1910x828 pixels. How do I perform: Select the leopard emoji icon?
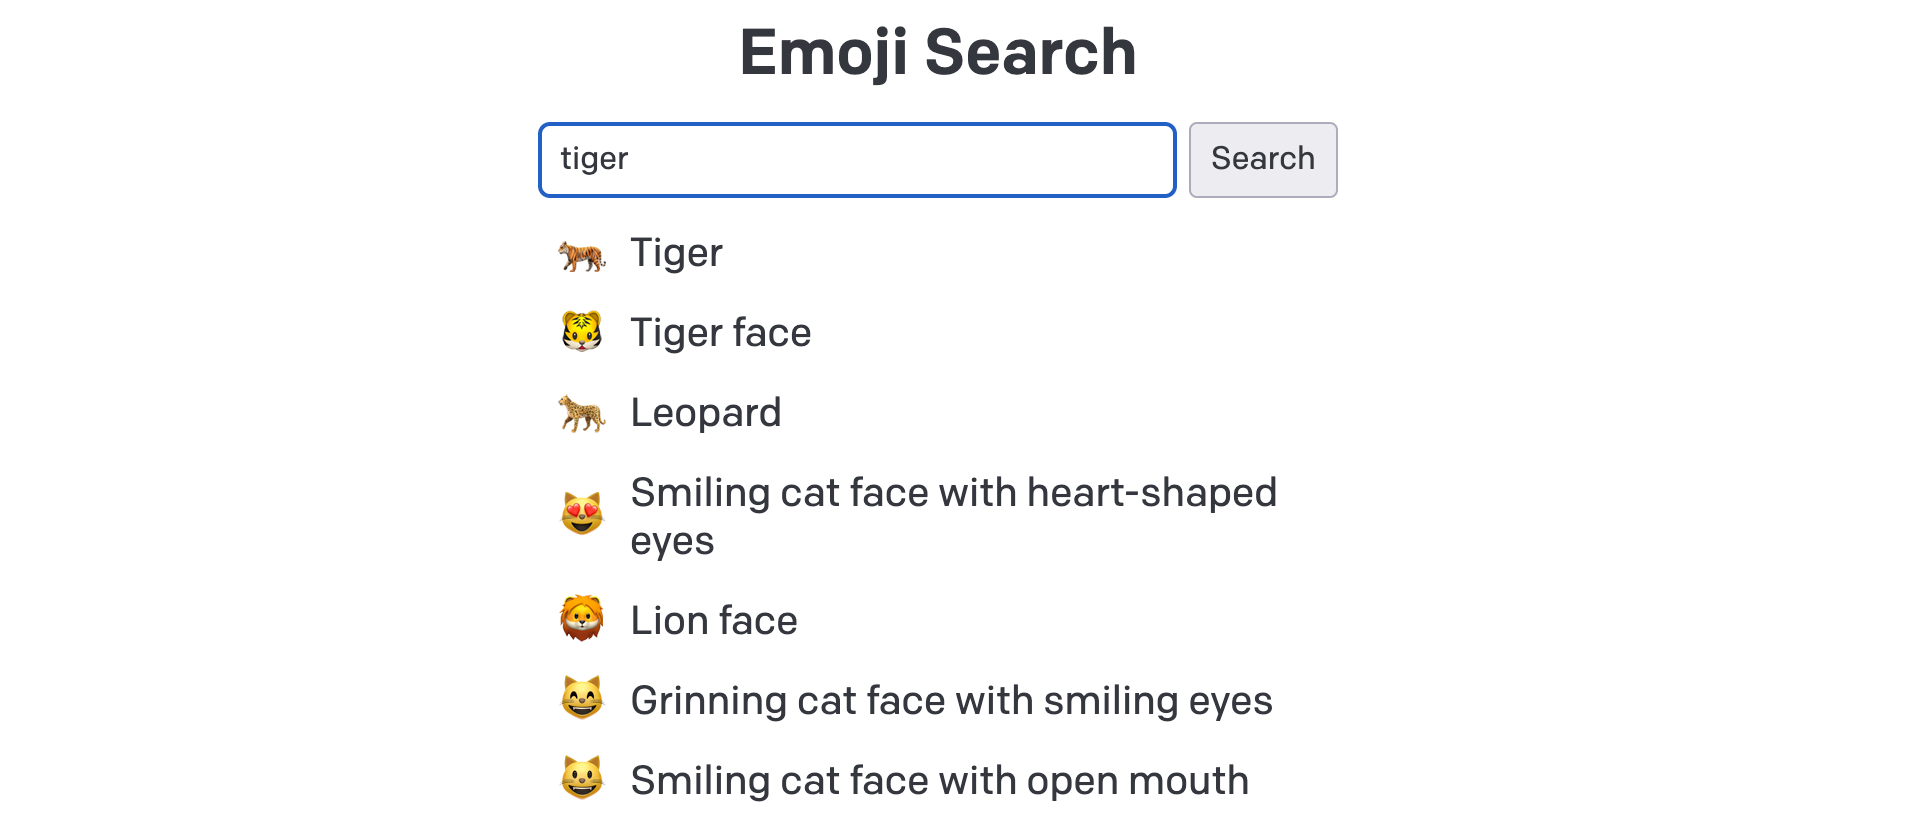(582, 413)
